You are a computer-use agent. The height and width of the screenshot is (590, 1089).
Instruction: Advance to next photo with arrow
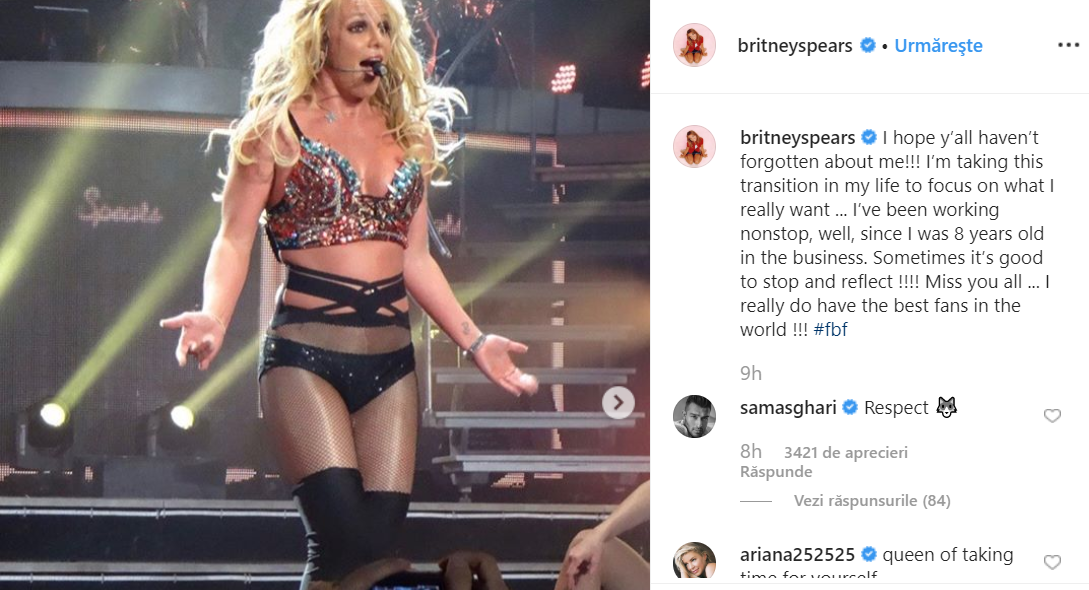618,403
